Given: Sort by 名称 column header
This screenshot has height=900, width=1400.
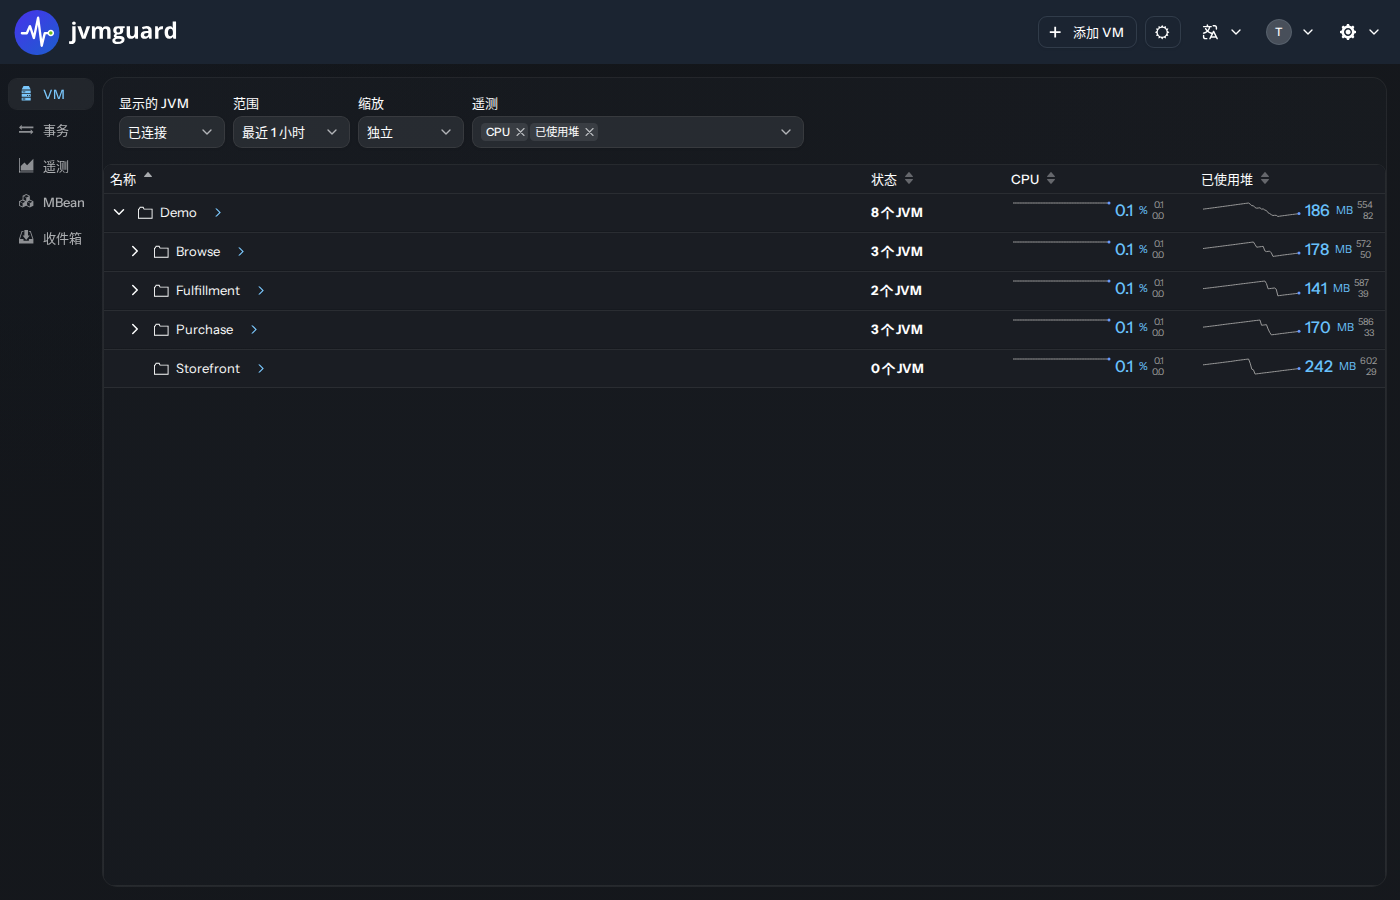Looking at the screenshot, I should pos(131,179).
